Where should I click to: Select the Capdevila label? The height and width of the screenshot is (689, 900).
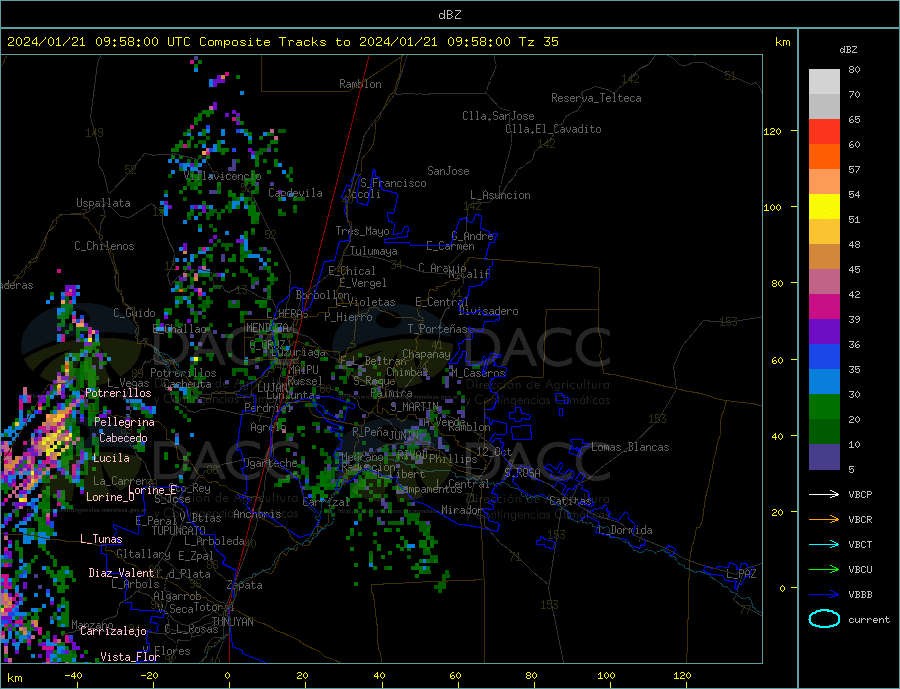click(296, 193)
